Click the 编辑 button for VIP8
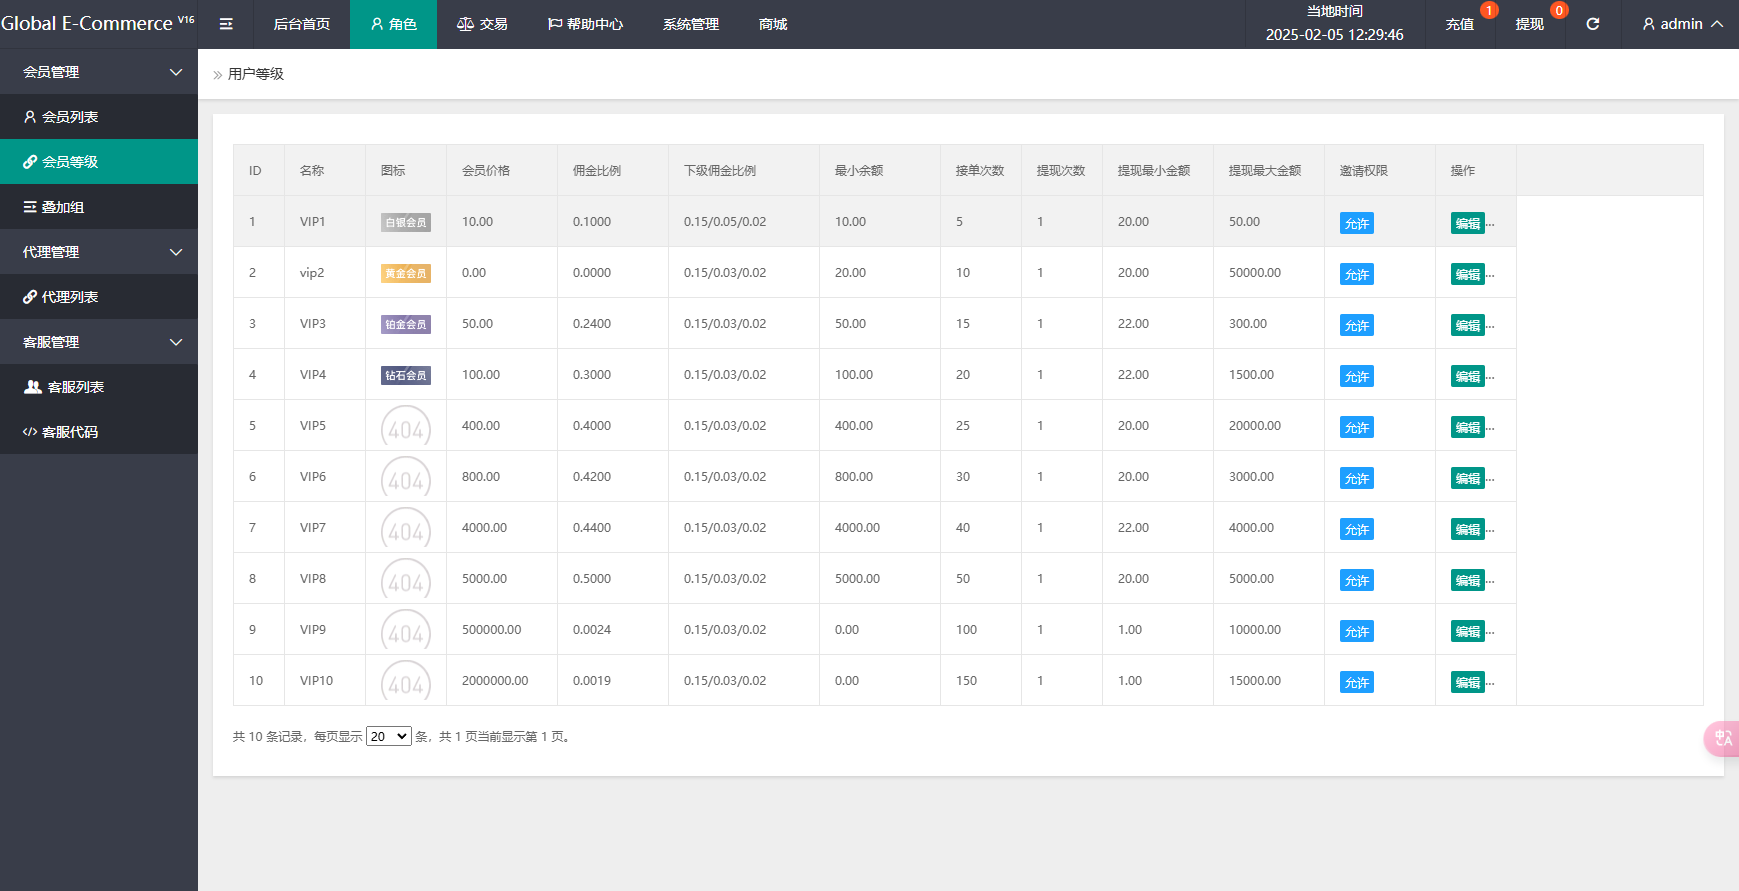The height and width of the screenshot is (891, 1739). [1467, 580]
